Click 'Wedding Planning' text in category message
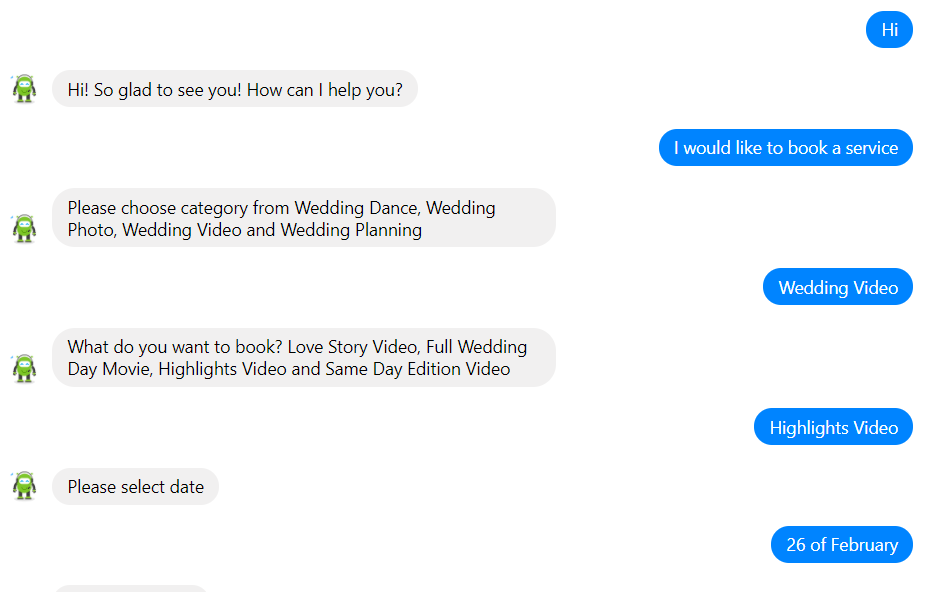940x592 pixels. tap(351, 230)
